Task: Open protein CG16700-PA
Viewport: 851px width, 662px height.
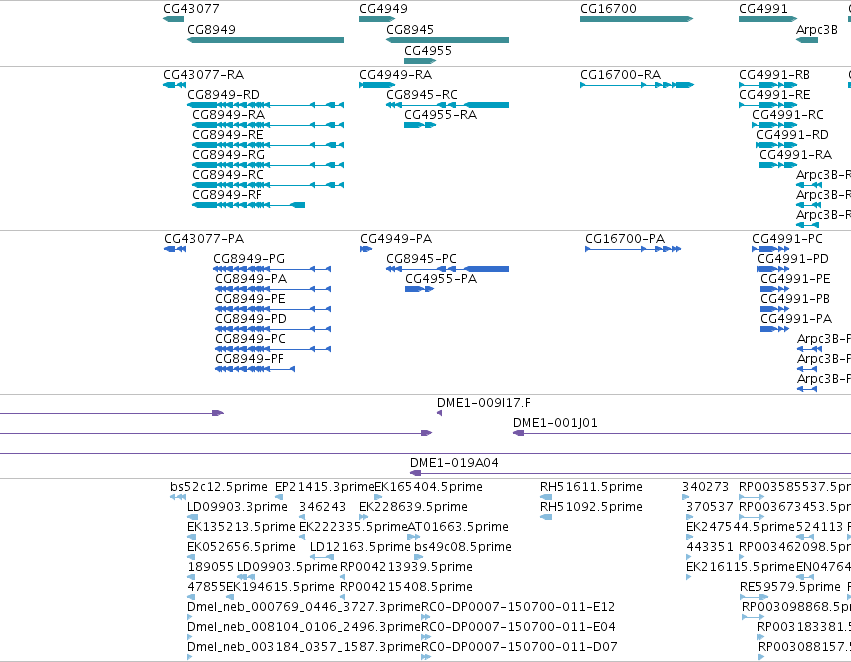Action: click(625, 239)
